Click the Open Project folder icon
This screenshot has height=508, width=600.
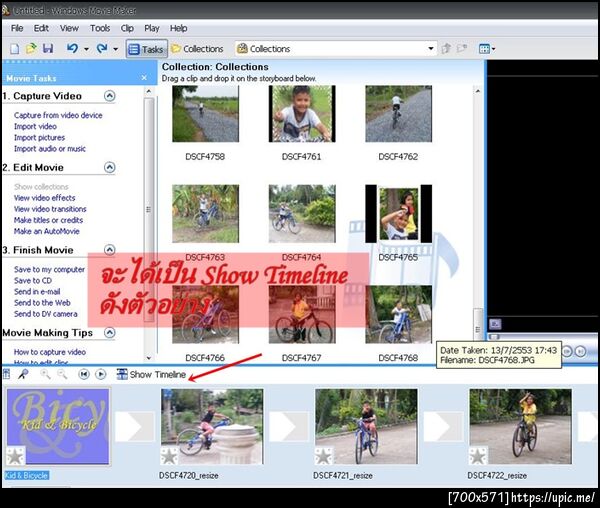click(x=31, y=49)
